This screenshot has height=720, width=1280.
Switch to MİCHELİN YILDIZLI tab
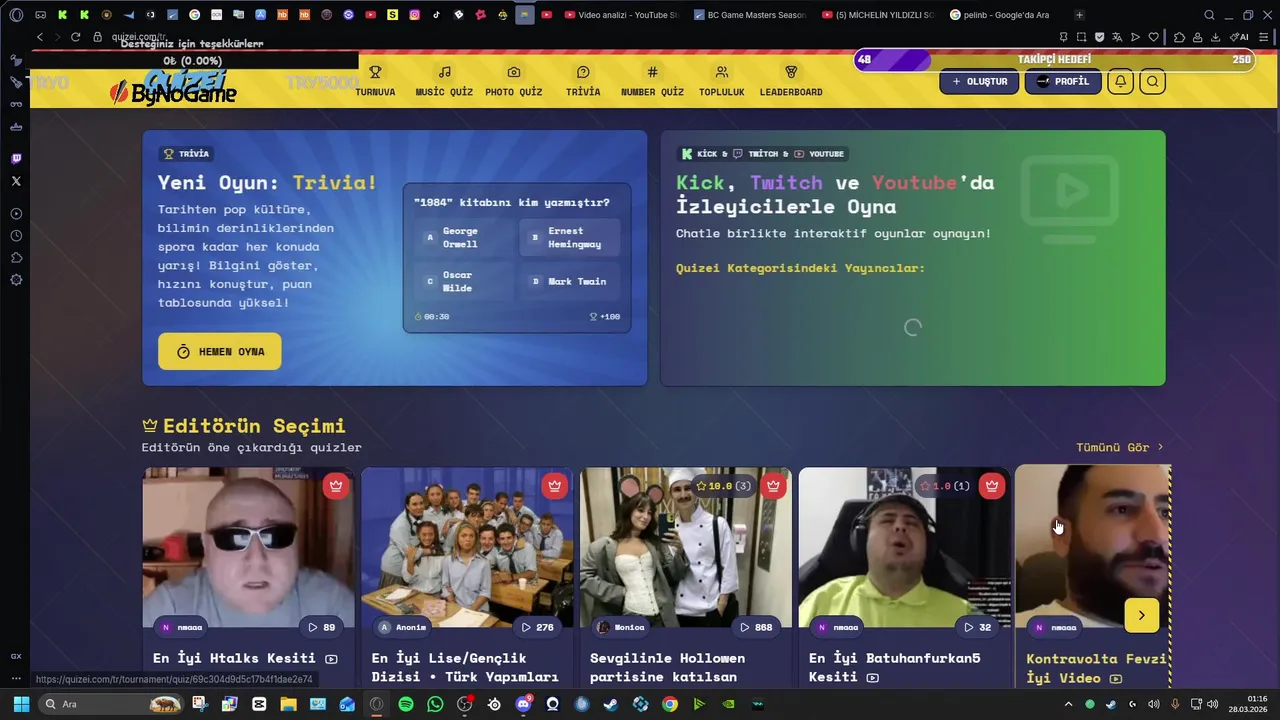(x=877, y=15)
